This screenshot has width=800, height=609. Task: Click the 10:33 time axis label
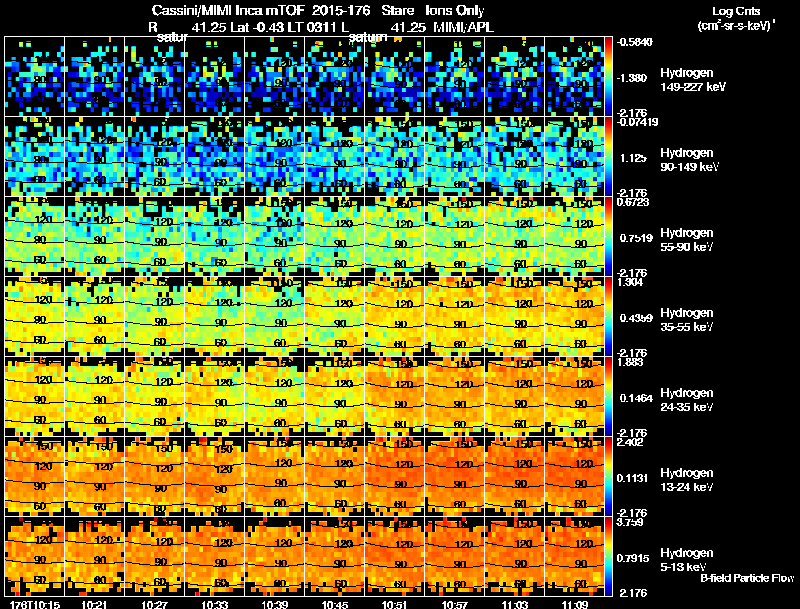click(215, 604)
